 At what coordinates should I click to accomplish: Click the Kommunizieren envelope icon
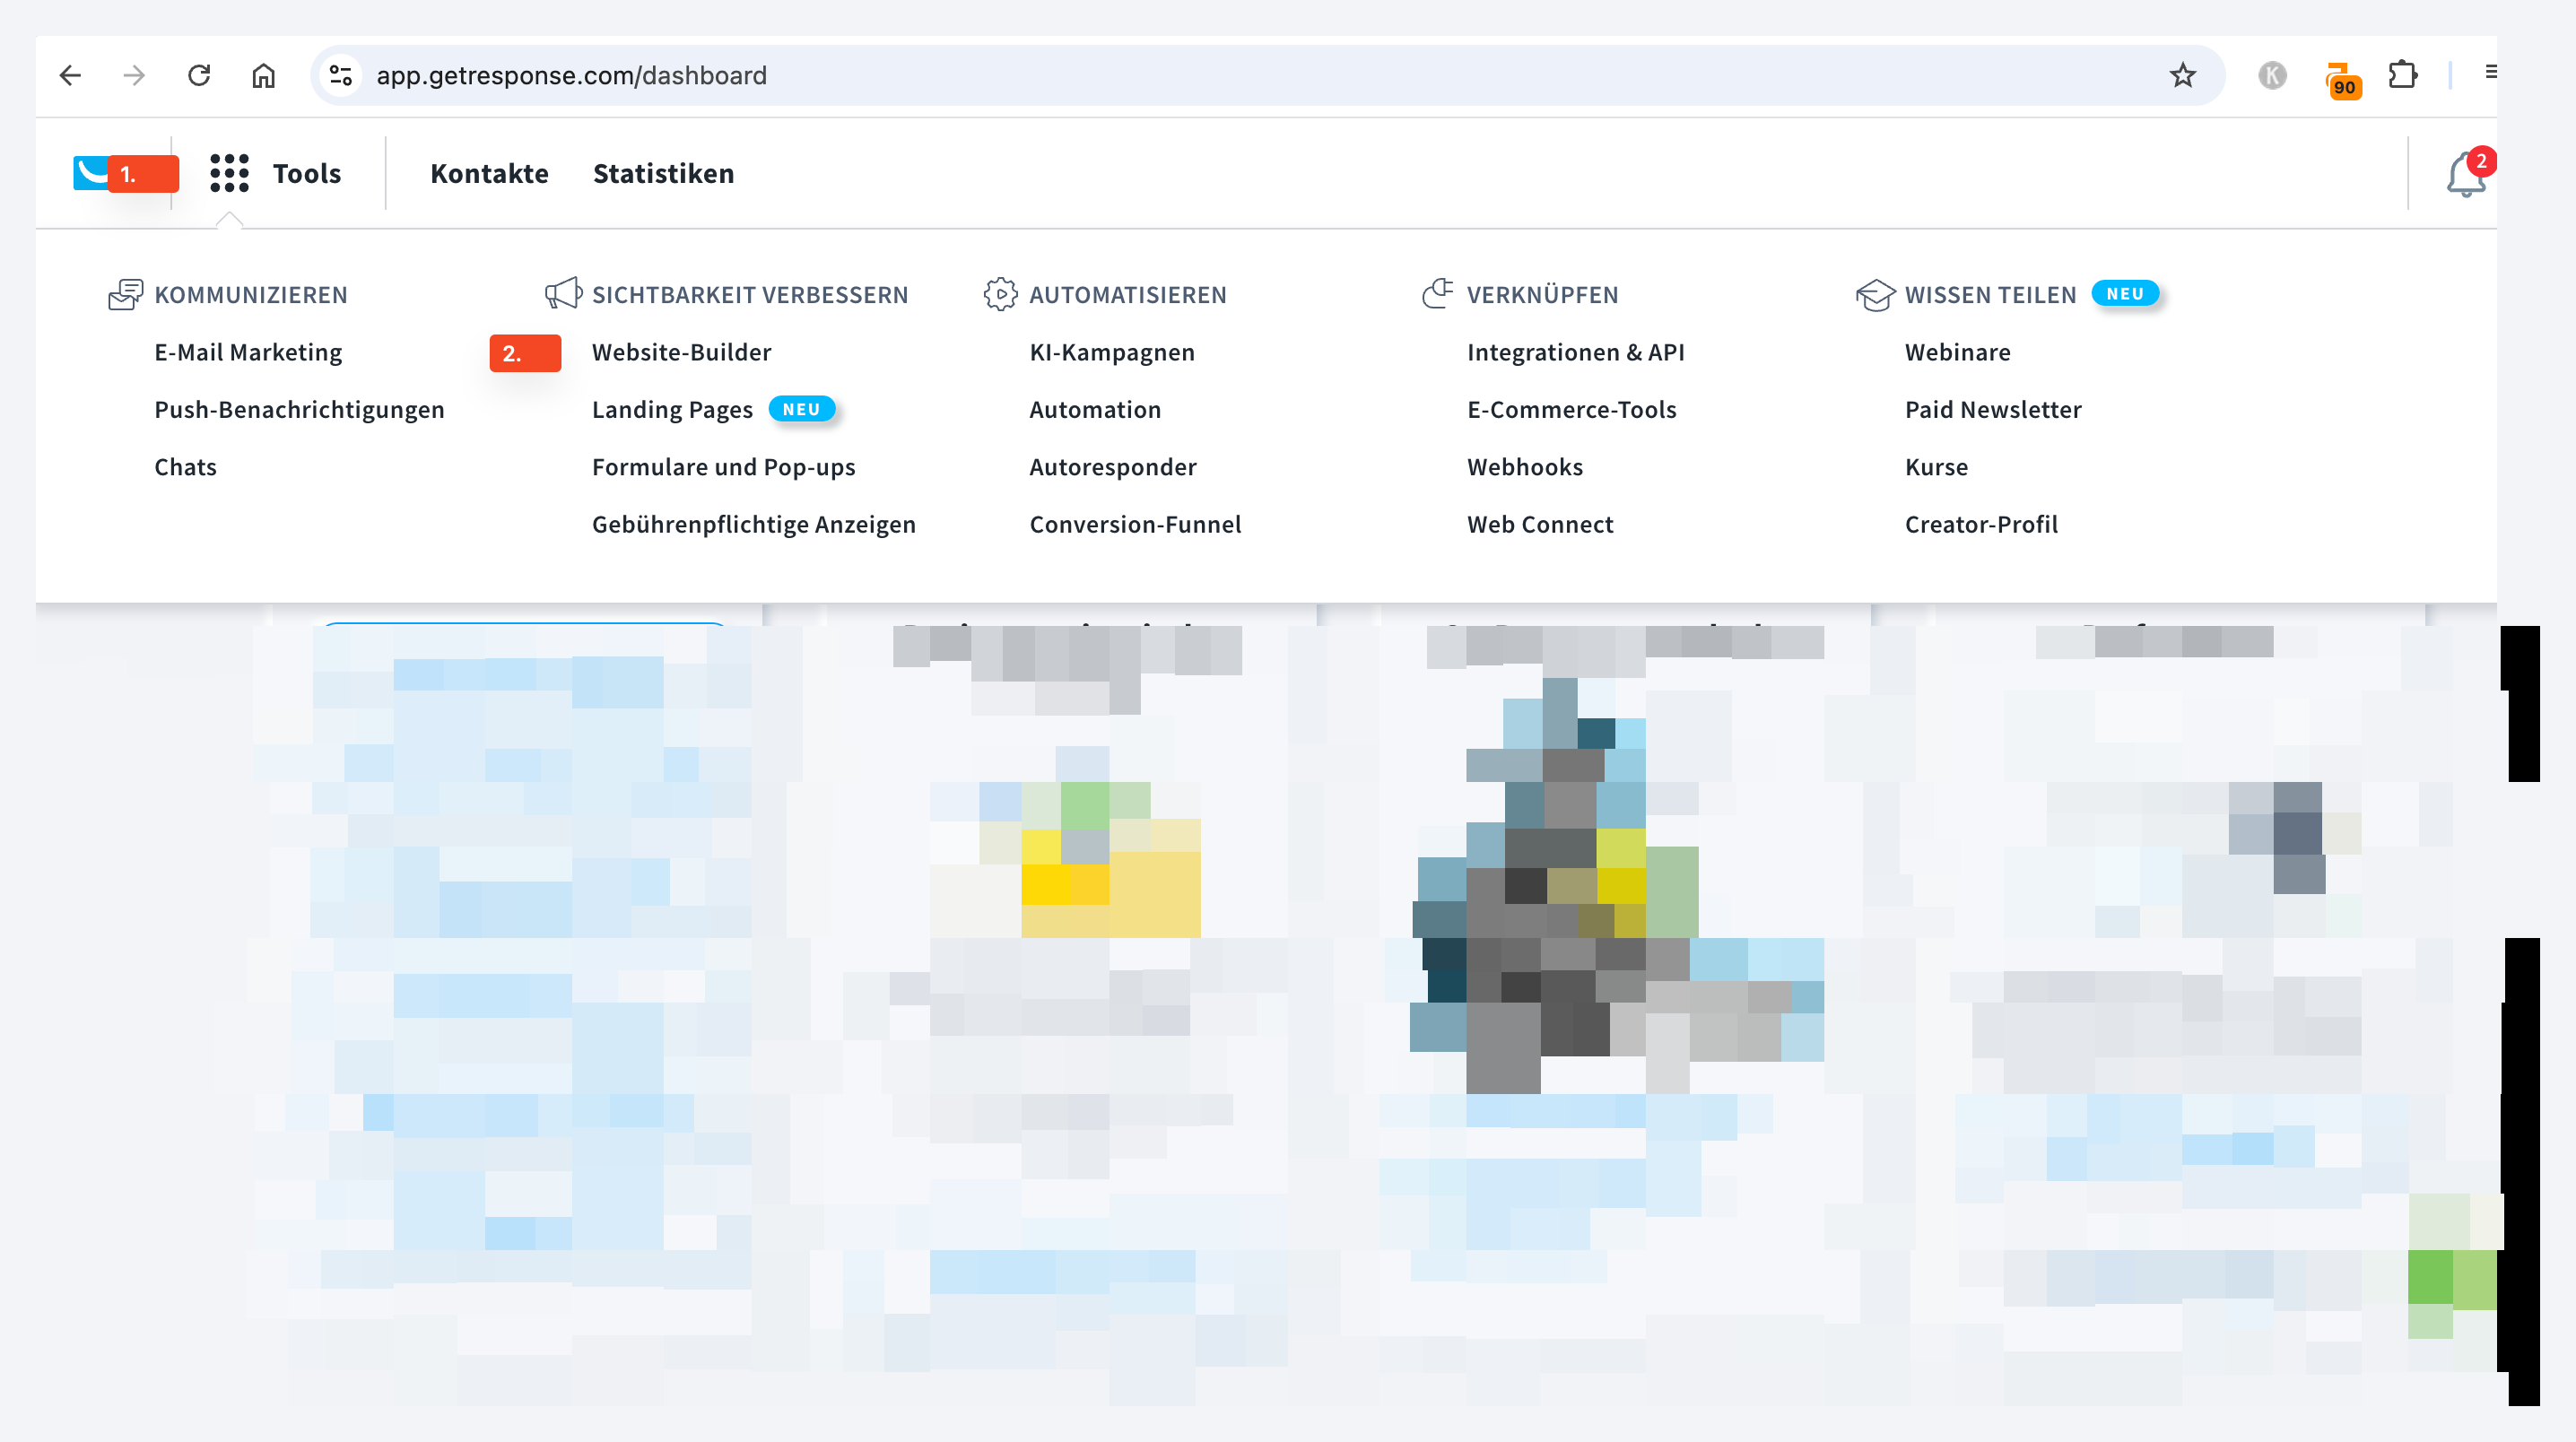click(126, 294)
